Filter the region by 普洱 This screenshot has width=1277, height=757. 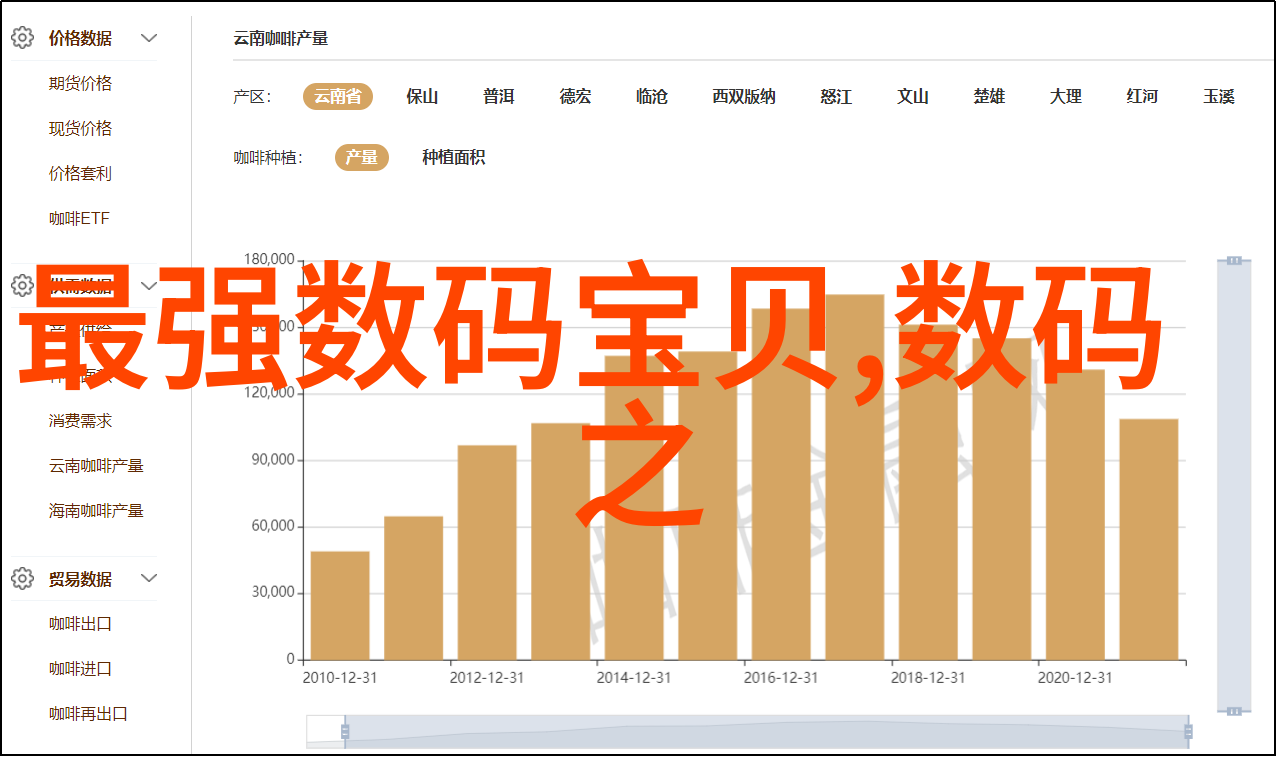(x=498, y=96)
